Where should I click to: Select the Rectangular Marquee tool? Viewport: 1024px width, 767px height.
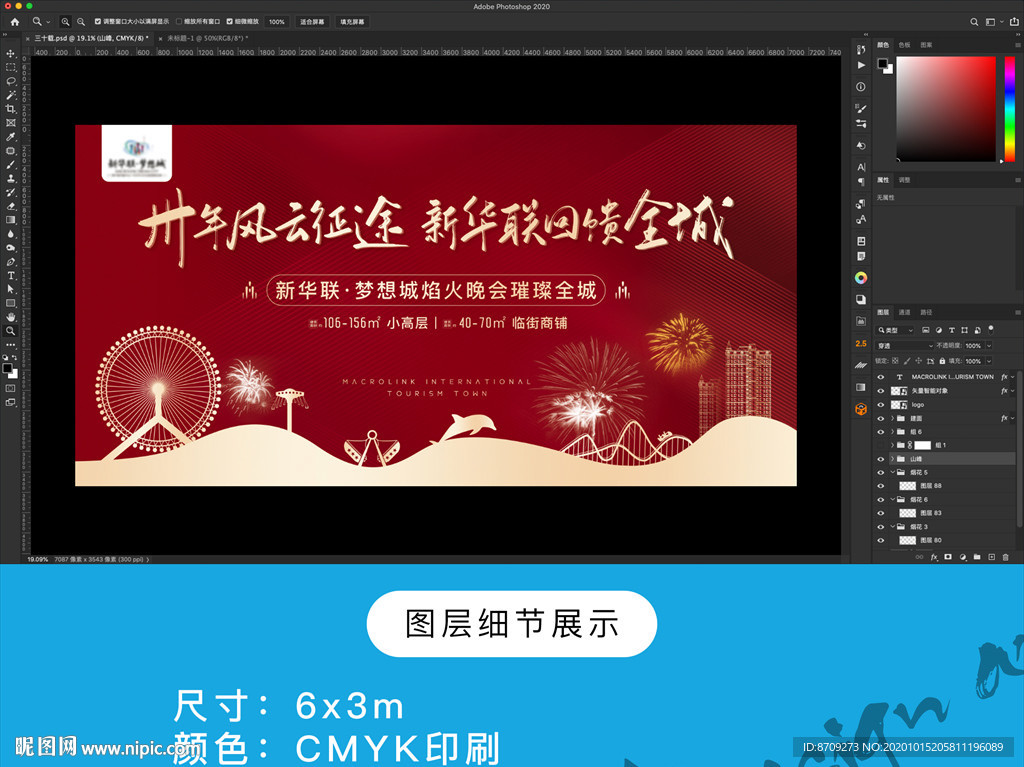tap(10, 67)
